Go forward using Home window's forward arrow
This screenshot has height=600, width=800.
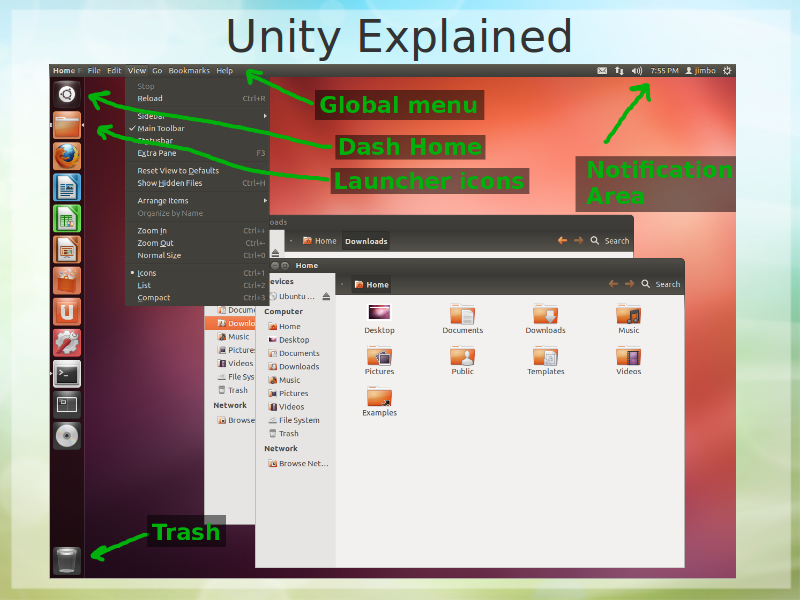(x=630, y=284)
